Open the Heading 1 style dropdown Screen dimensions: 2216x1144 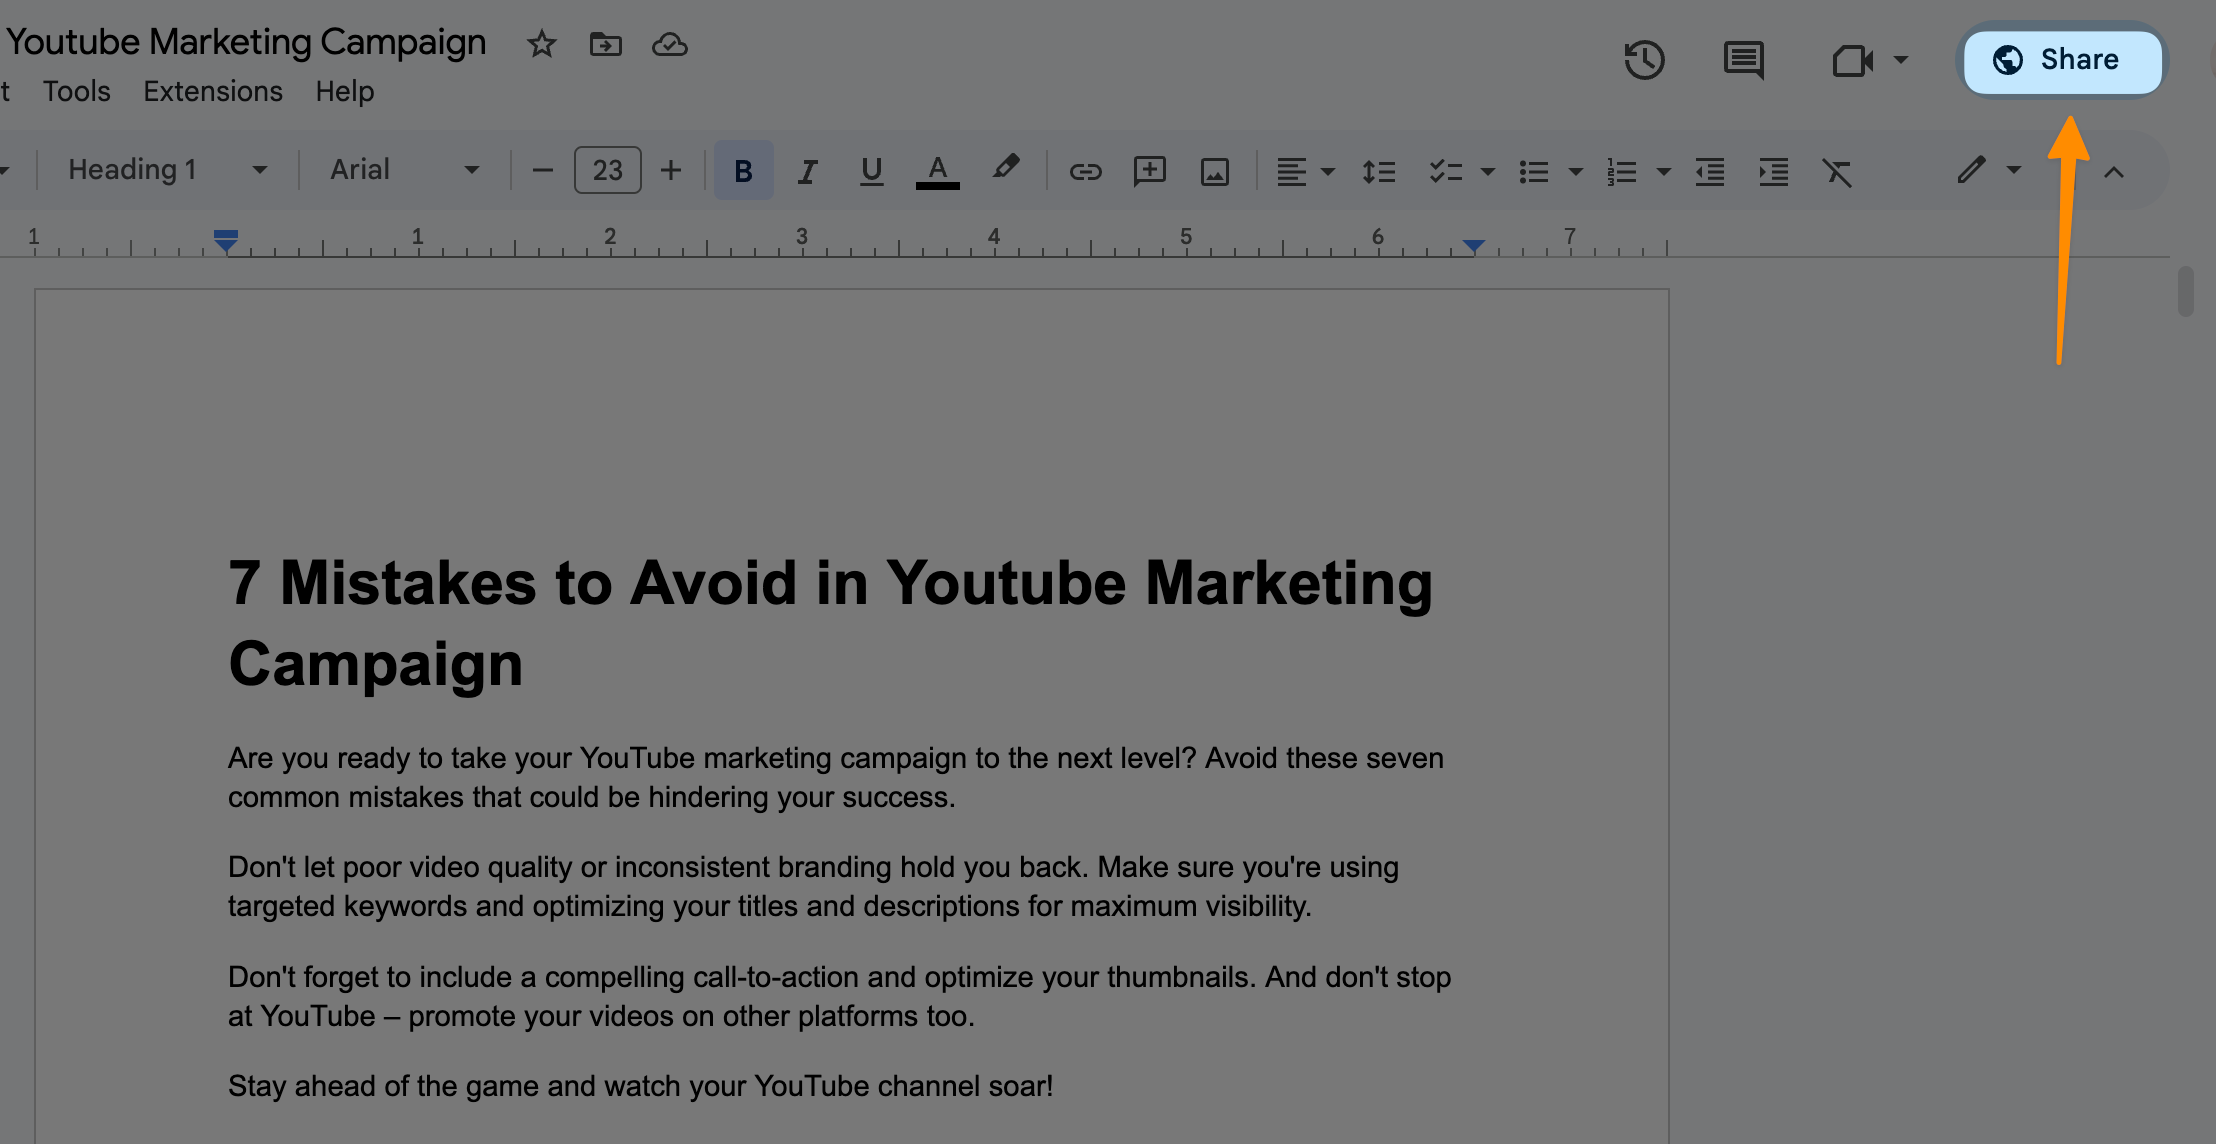(x=167, y=170)
